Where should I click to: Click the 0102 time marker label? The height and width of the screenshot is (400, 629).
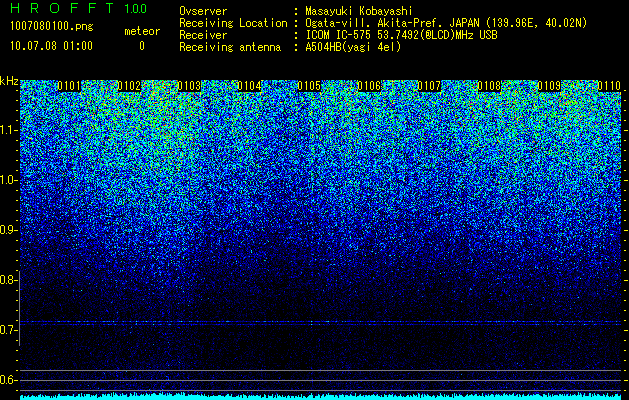click(x=129, y=86)
